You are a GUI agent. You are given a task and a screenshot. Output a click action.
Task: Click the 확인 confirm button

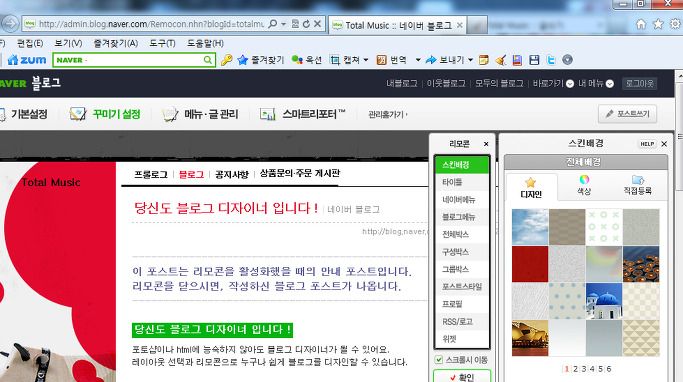462,377
